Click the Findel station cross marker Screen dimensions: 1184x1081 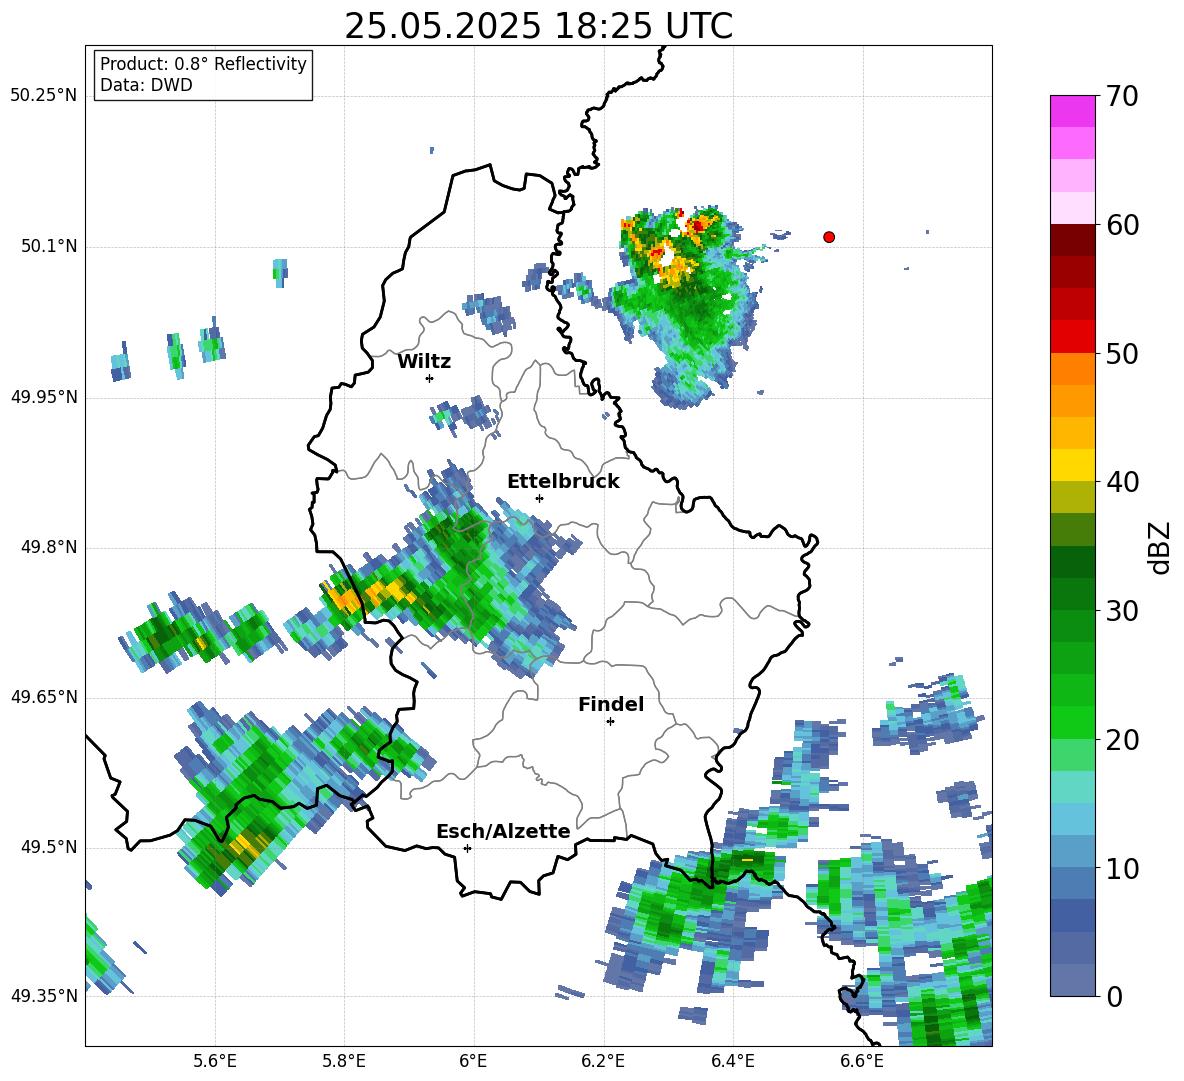610,722
